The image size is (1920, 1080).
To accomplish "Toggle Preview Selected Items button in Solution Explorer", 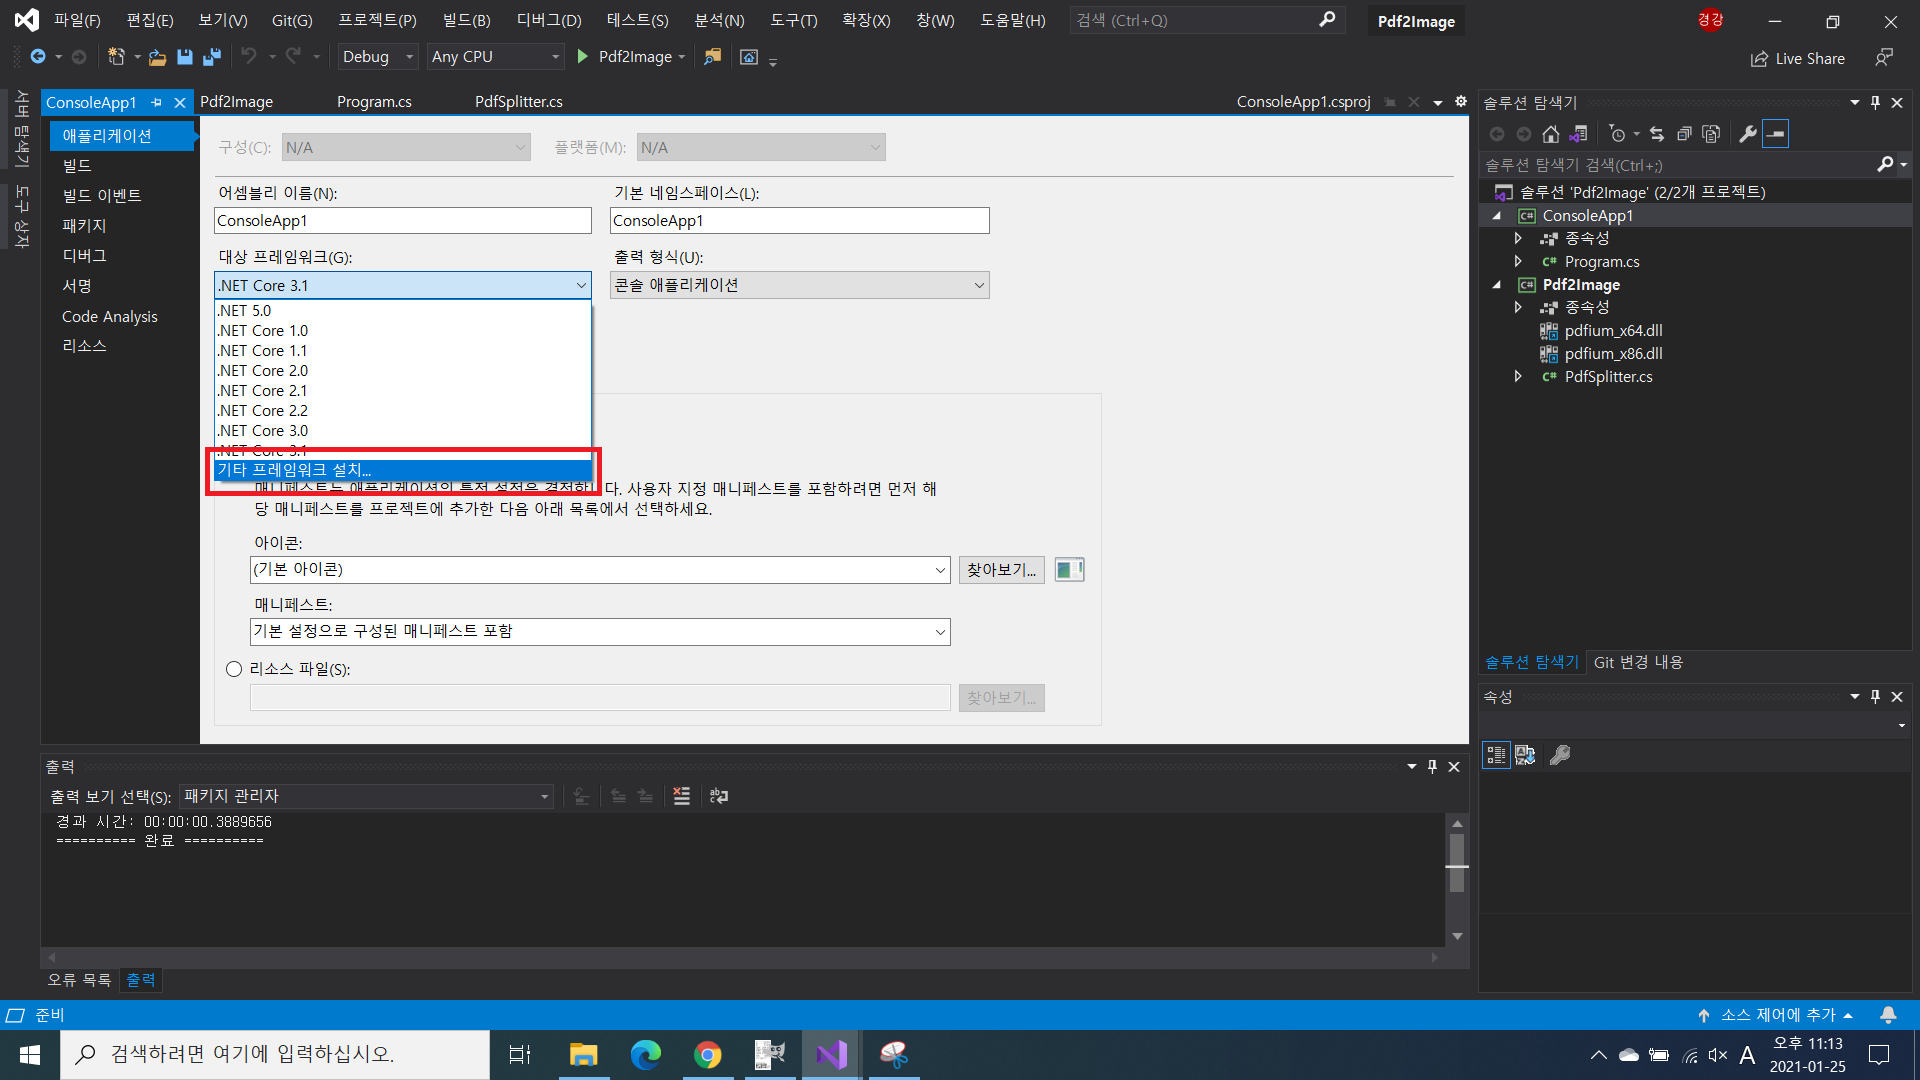I will (x=1775, y=134).
